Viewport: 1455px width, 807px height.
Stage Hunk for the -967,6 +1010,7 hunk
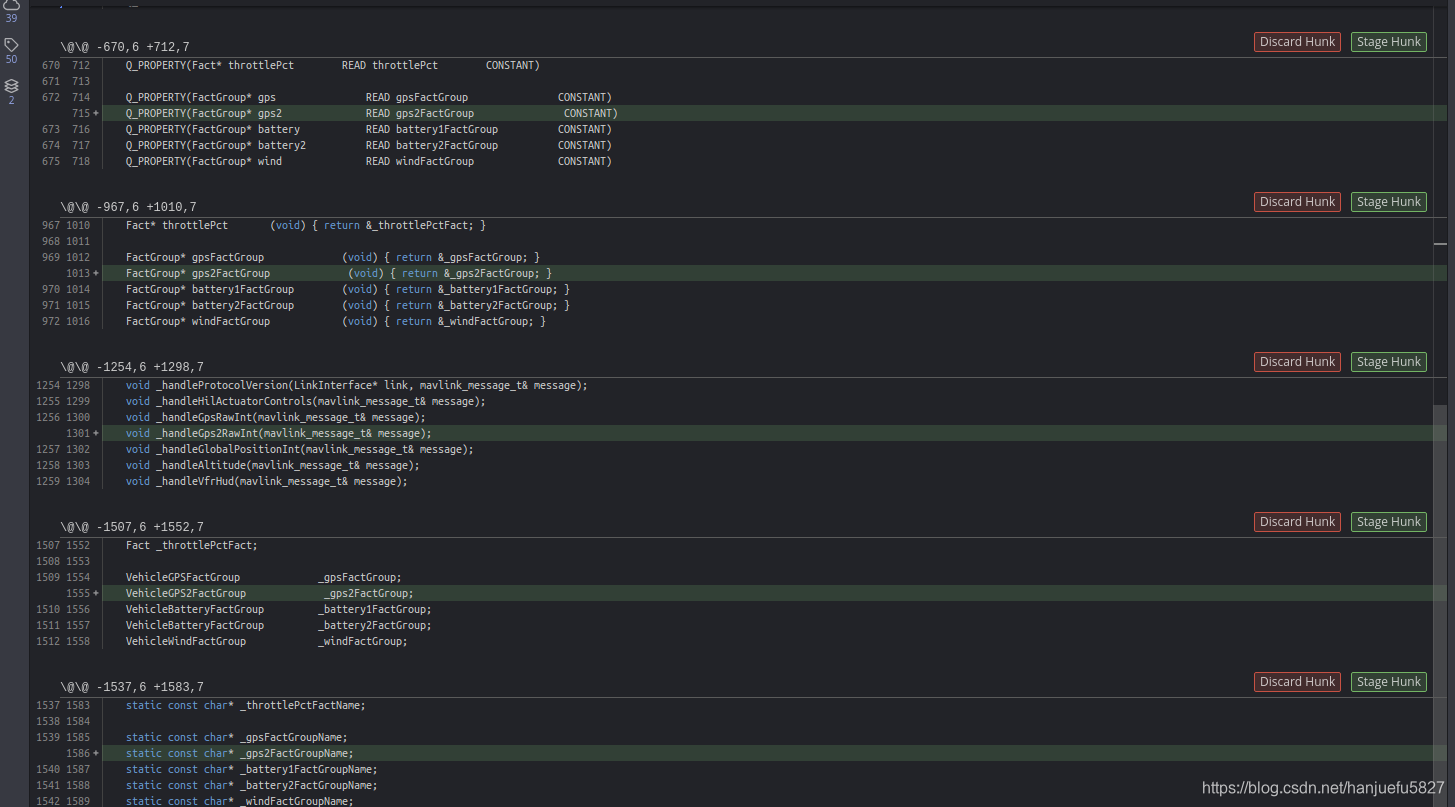pyautogui.click(x=1388, y=202)
